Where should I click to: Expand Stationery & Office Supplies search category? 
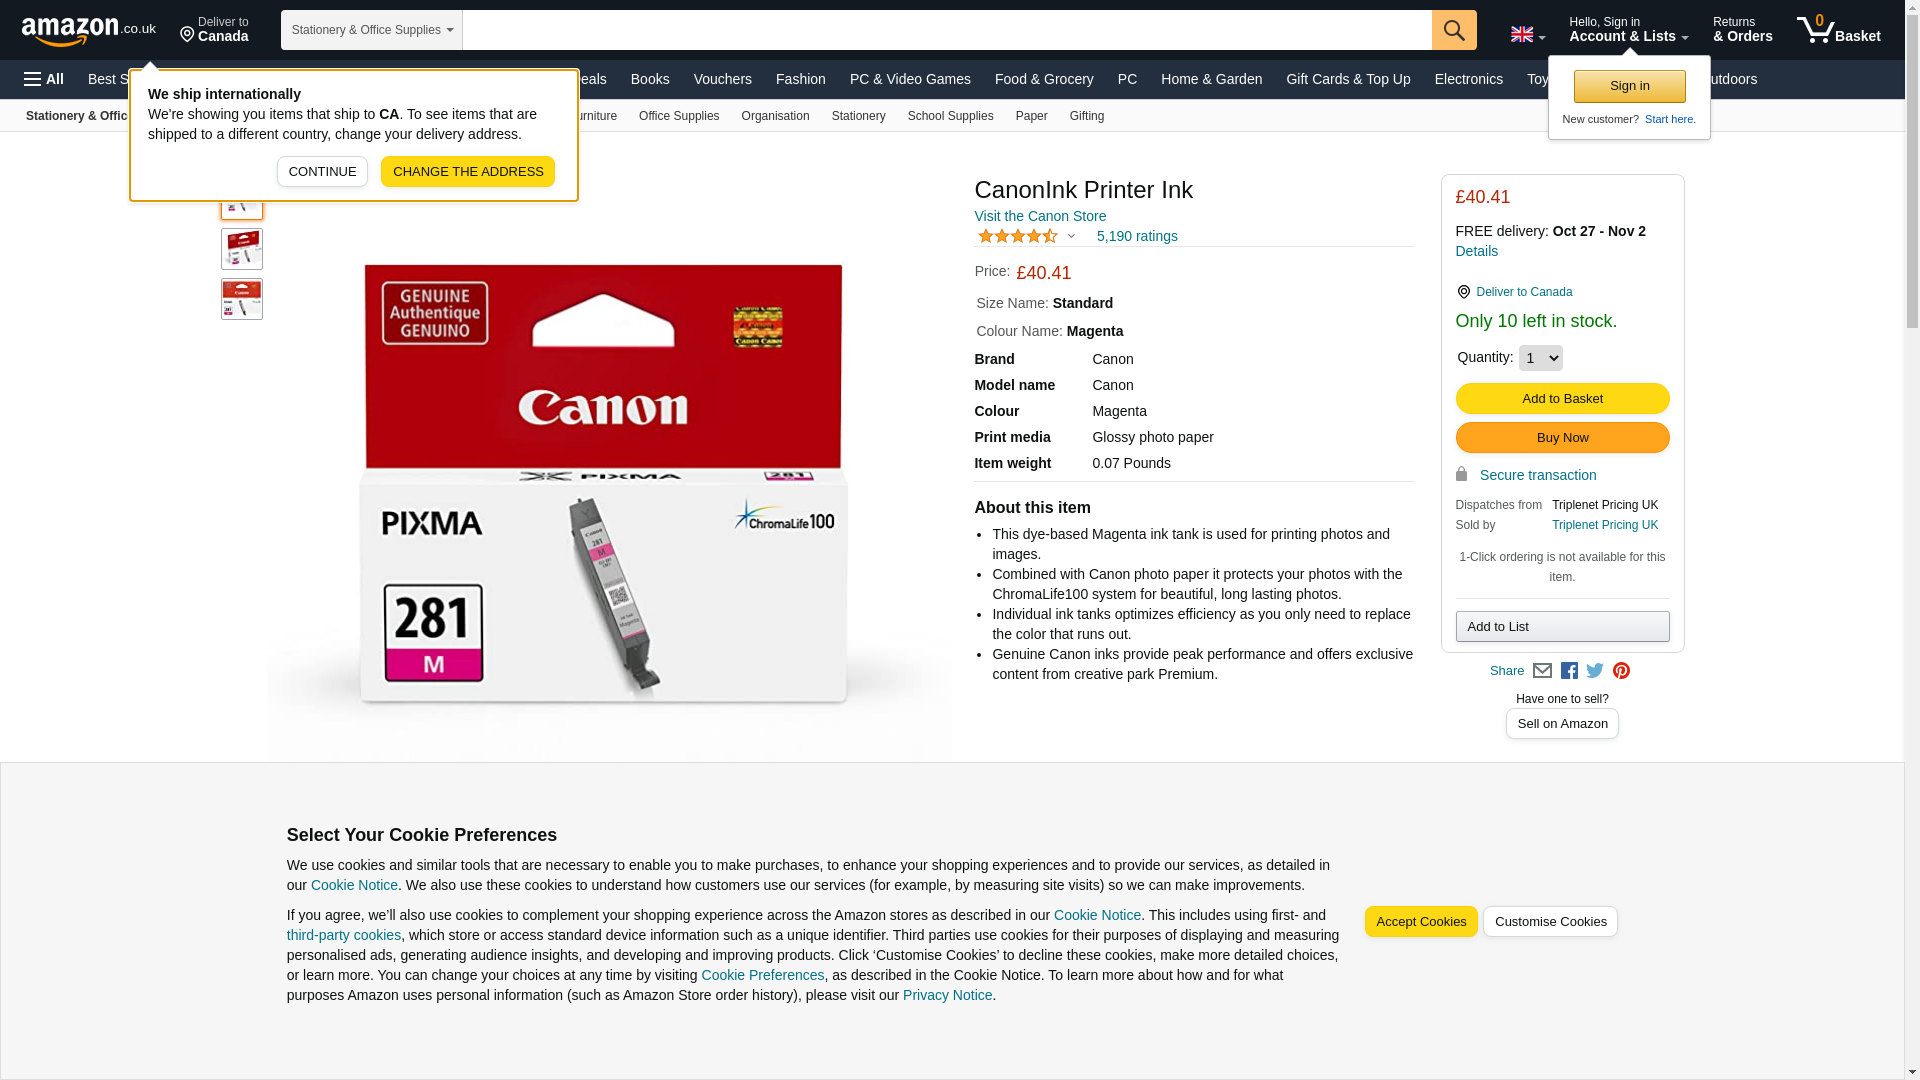372,30
